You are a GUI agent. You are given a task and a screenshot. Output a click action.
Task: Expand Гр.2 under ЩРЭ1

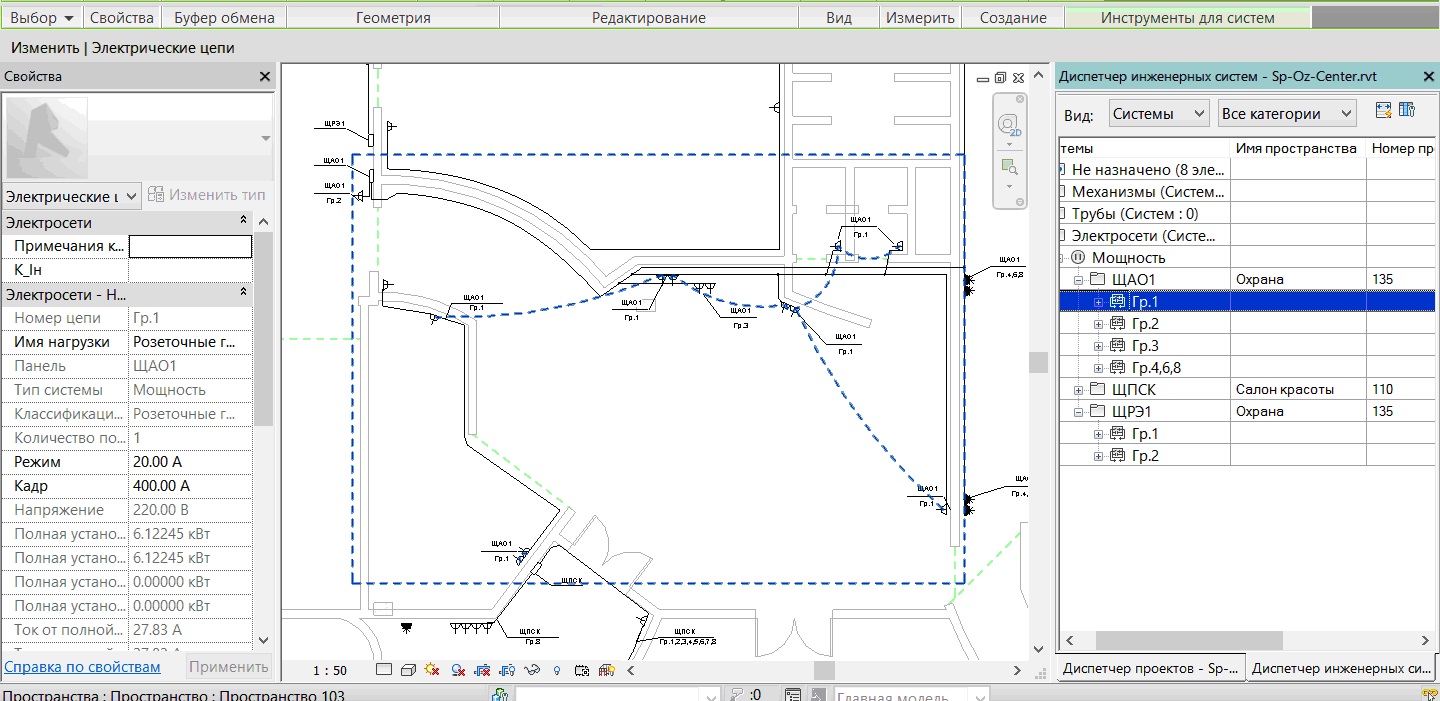pyautogui.click(x=1099, y=456)
